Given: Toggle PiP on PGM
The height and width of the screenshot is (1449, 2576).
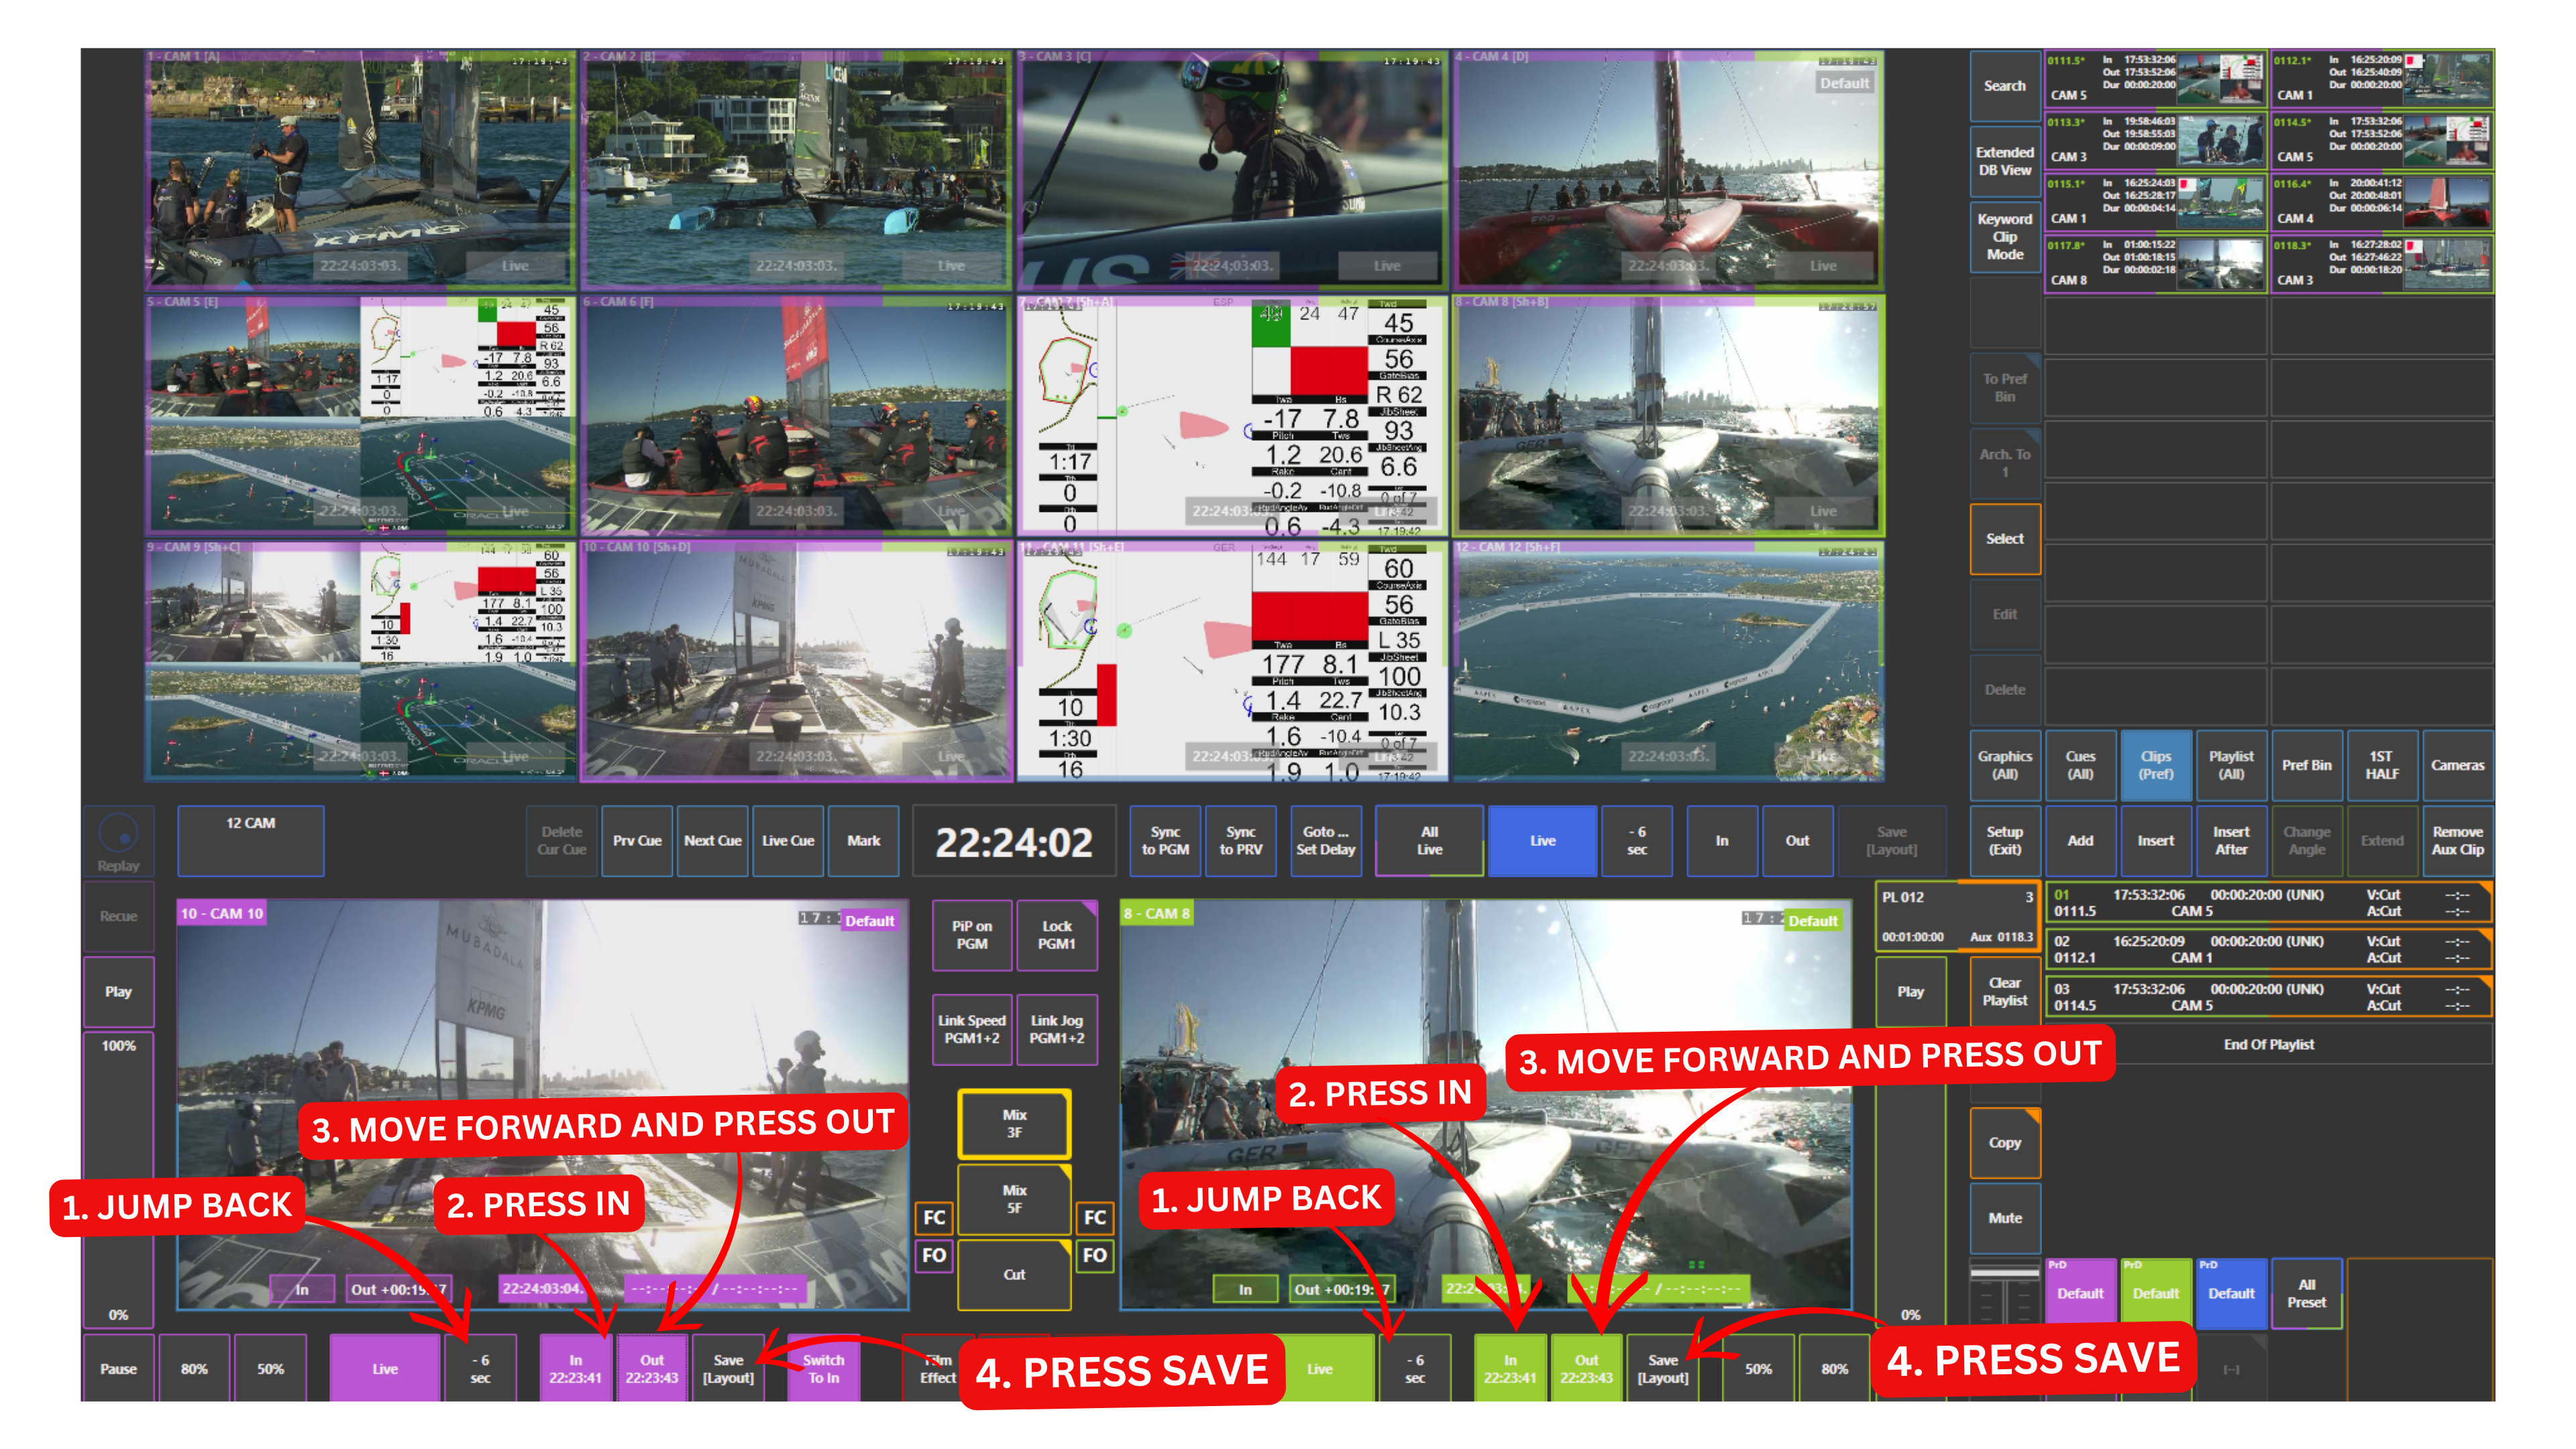Looking at the screenshot, I should tap(971, 935).
